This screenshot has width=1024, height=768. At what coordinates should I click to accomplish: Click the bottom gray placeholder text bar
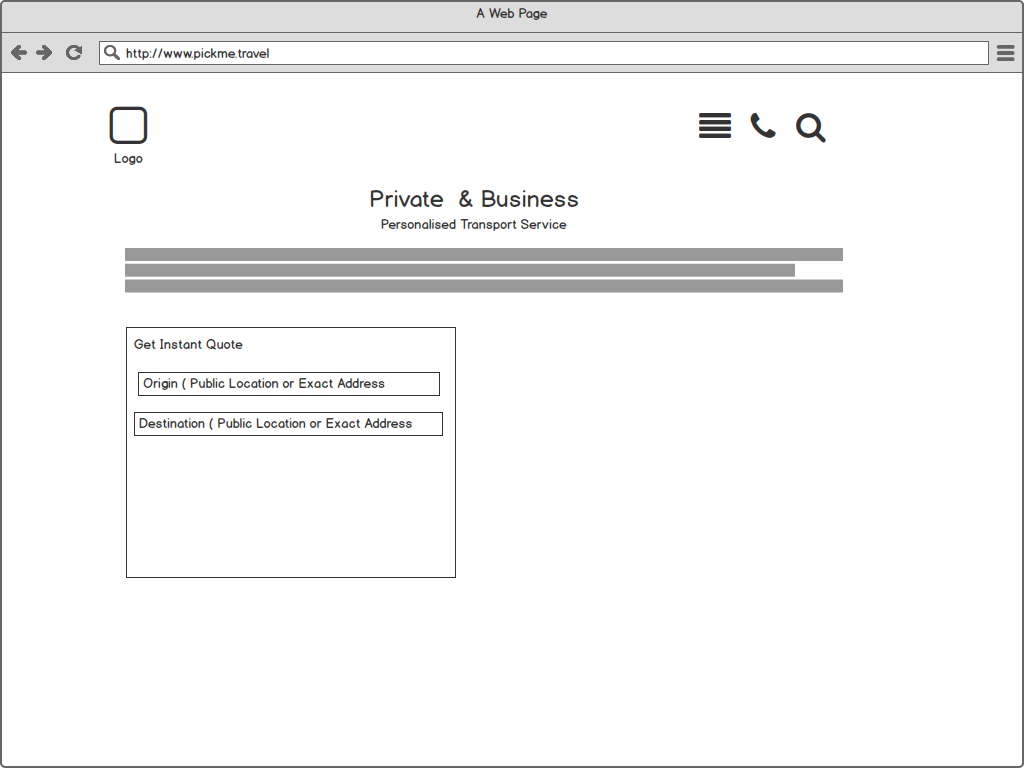[x=483, y=286]
